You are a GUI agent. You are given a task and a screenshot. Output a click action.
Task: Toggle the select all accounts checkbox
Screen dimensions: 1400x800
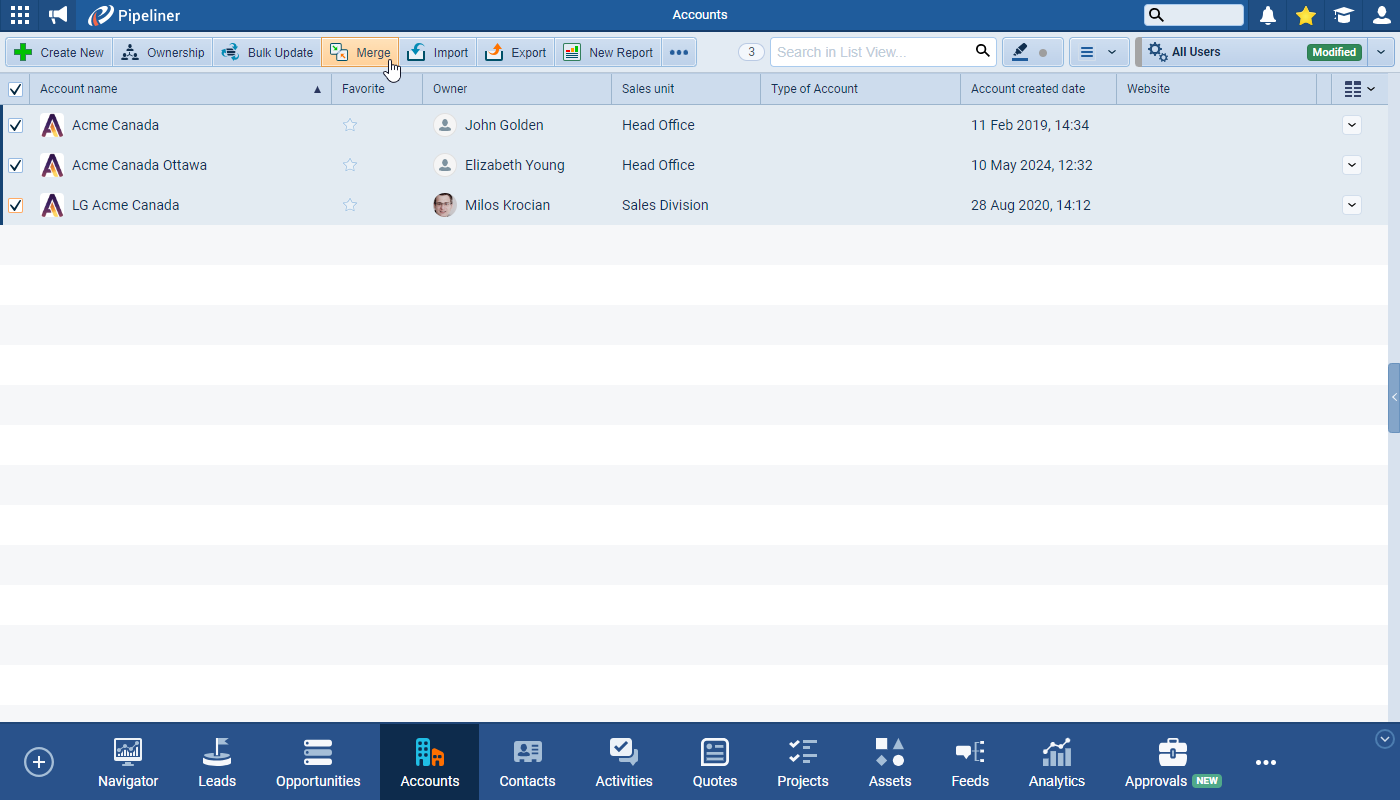click(x=16, y=89)
